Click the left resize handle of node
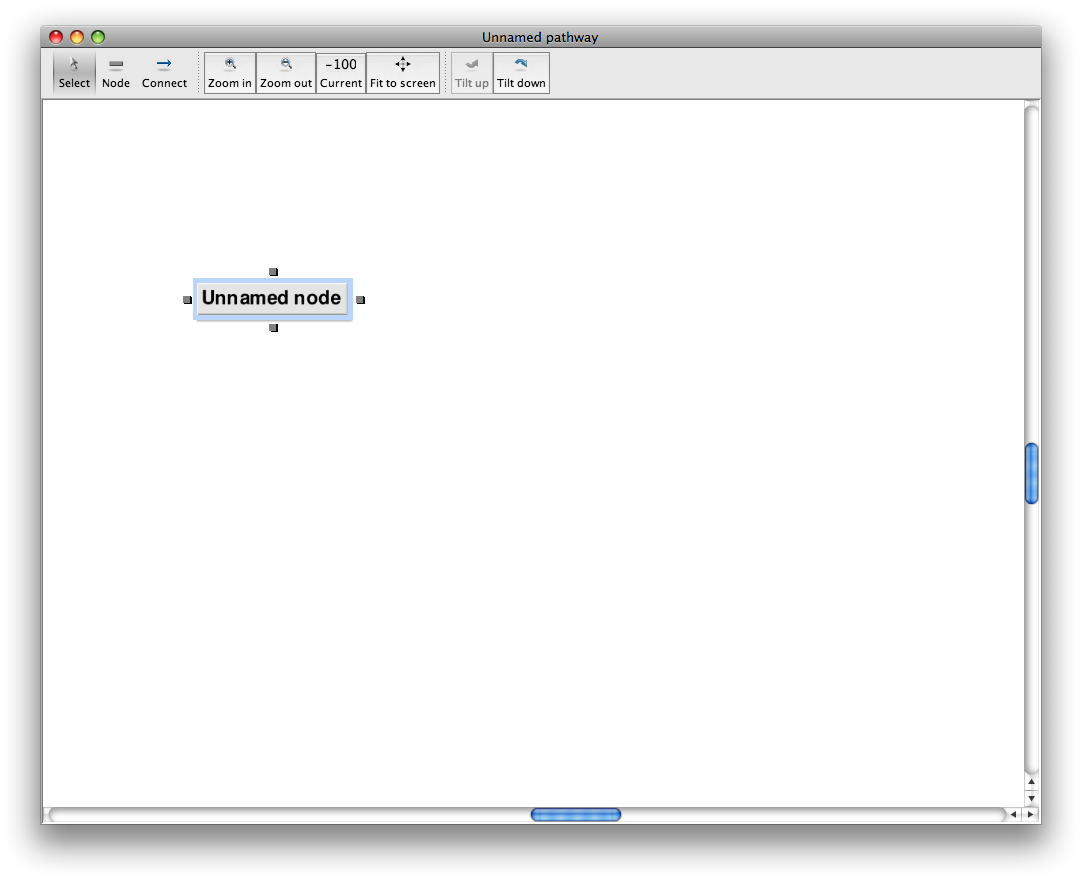The width and height of the screenshot is (1082, 880). (187, 300)
